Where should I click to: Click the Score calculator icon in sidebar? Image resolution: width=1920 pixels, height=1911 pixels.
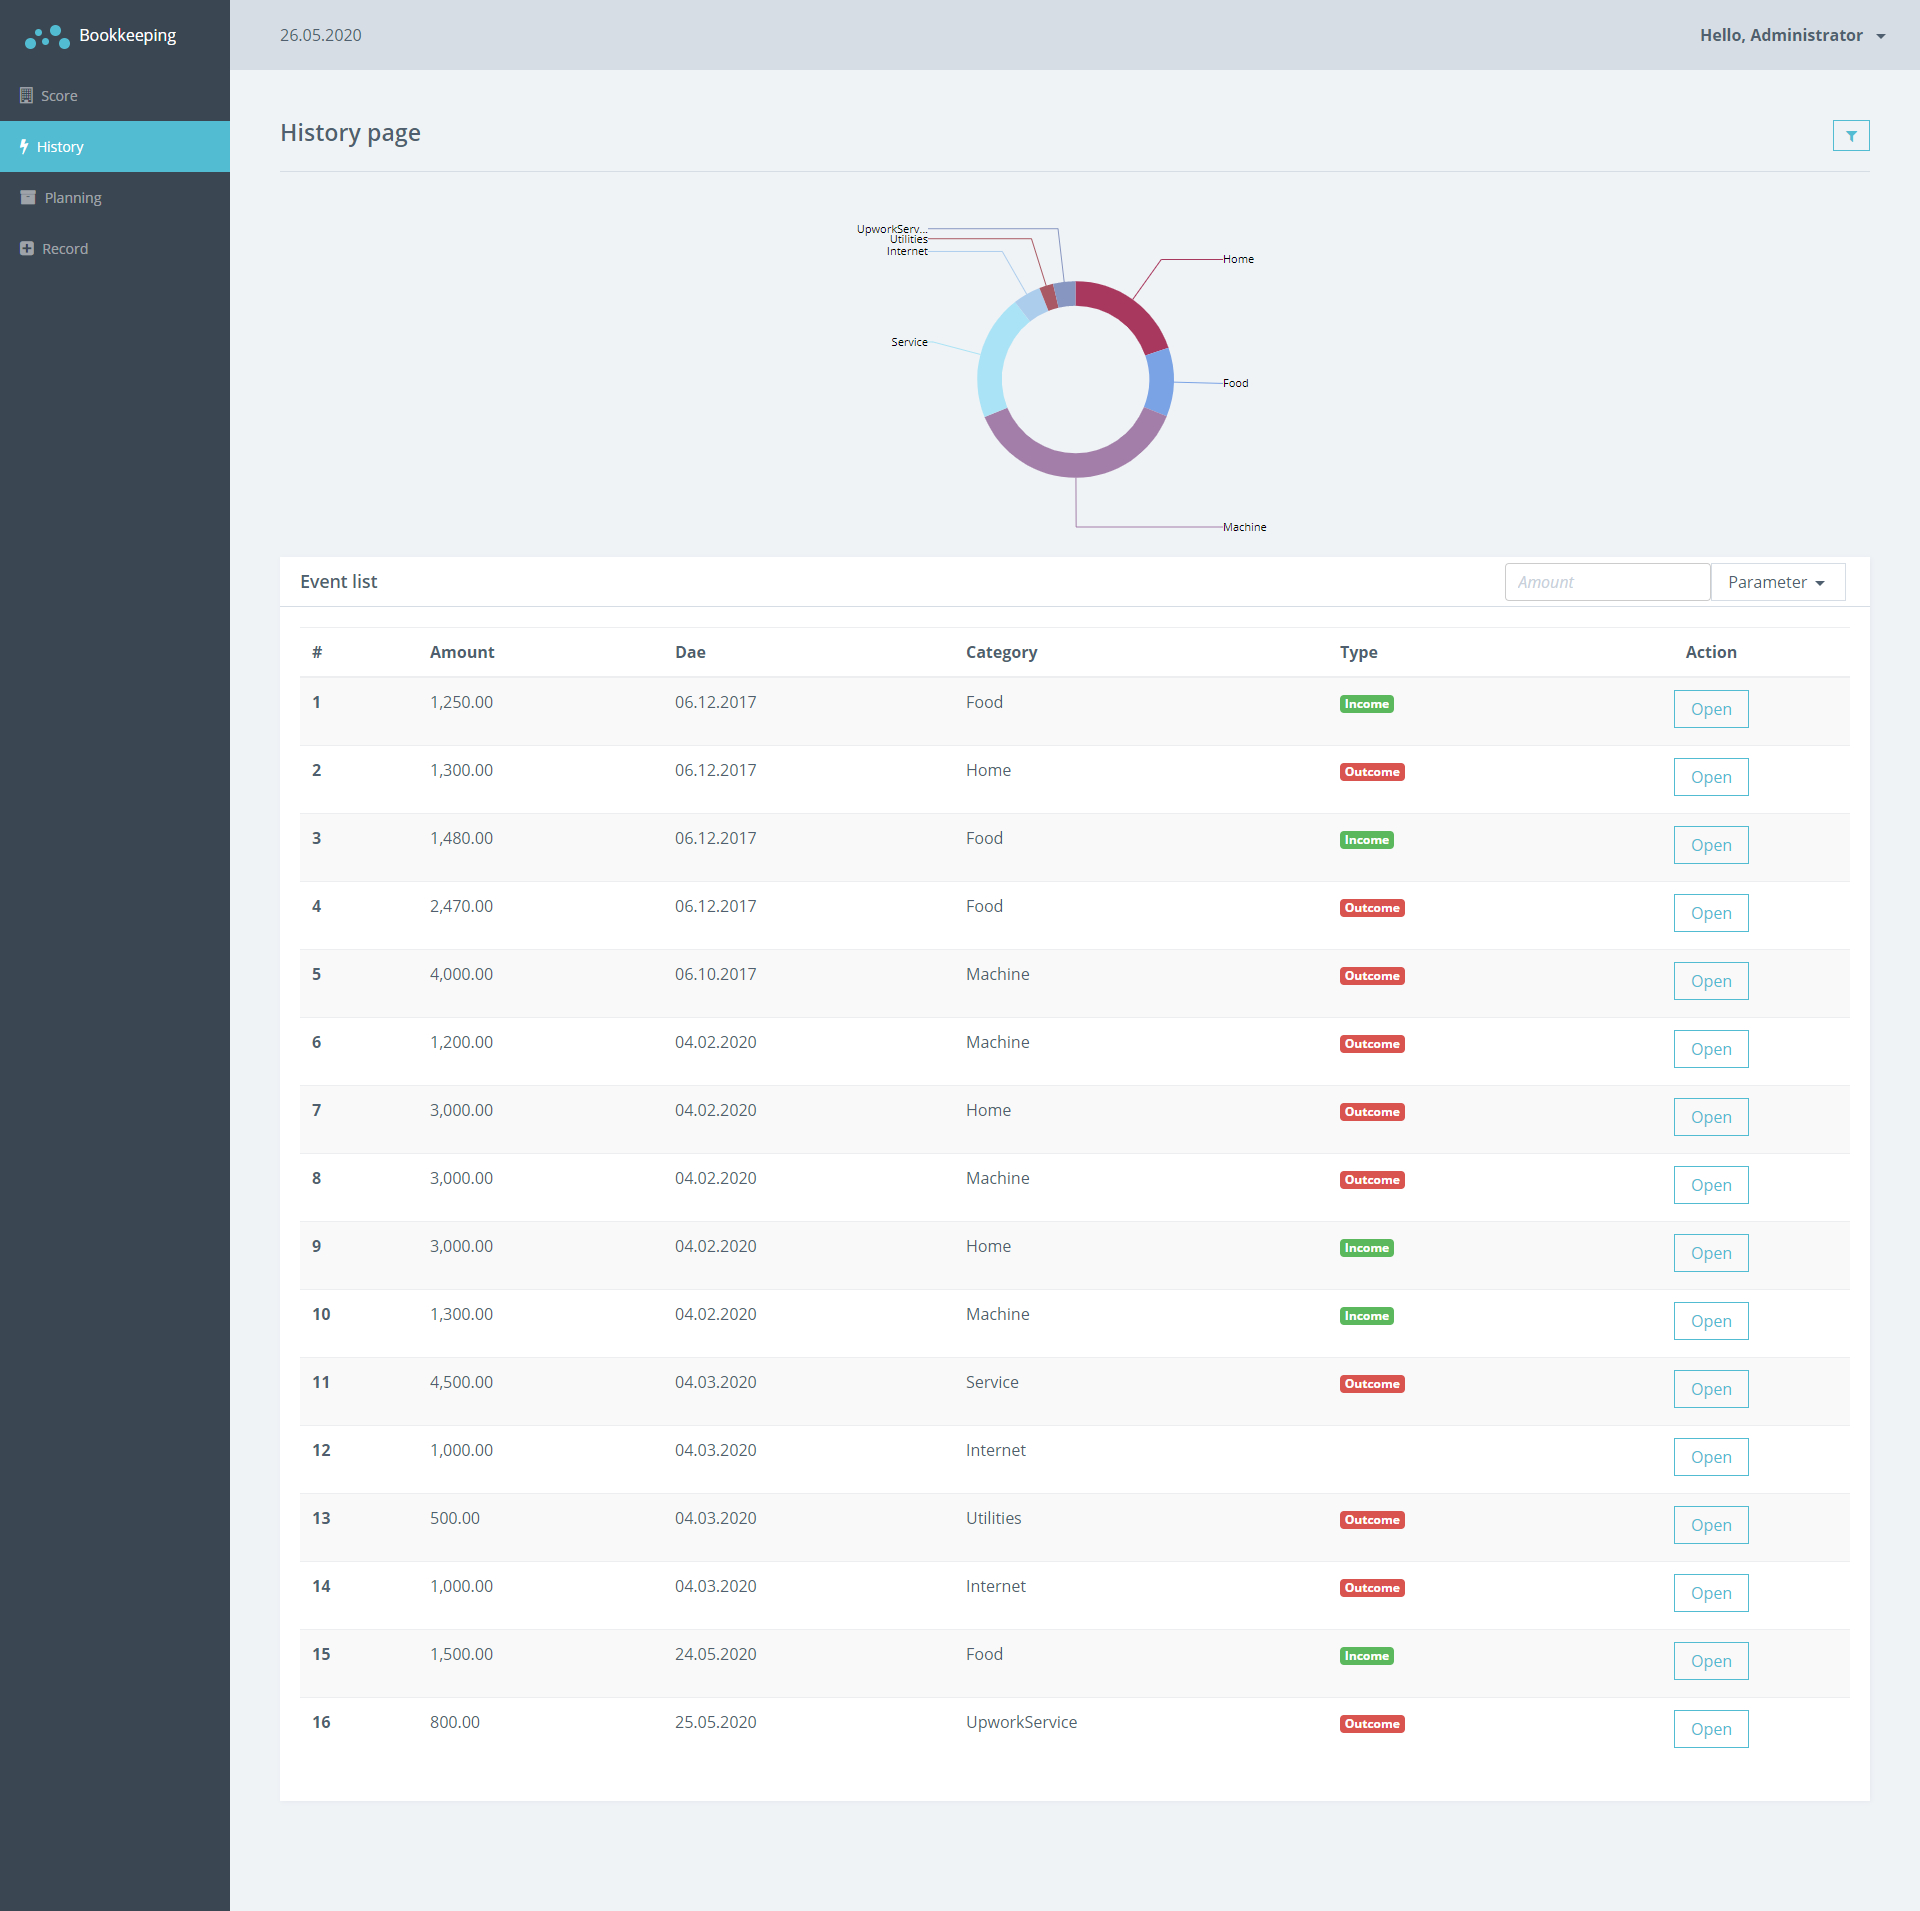coord(27,96)
